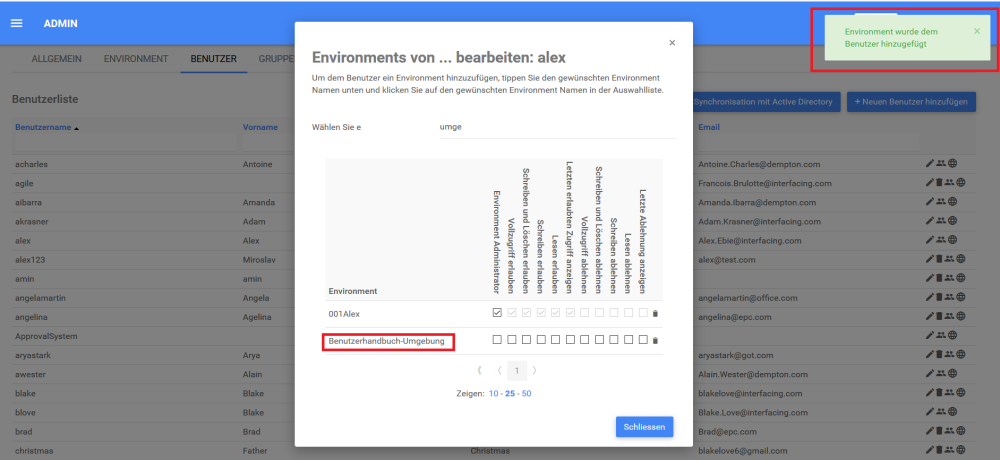This screenshot has height=460, width=1000.
Task: Check Environment Administrator for Benutzerhandbuch-Umgebung
Action: click(x=497, y=341)
